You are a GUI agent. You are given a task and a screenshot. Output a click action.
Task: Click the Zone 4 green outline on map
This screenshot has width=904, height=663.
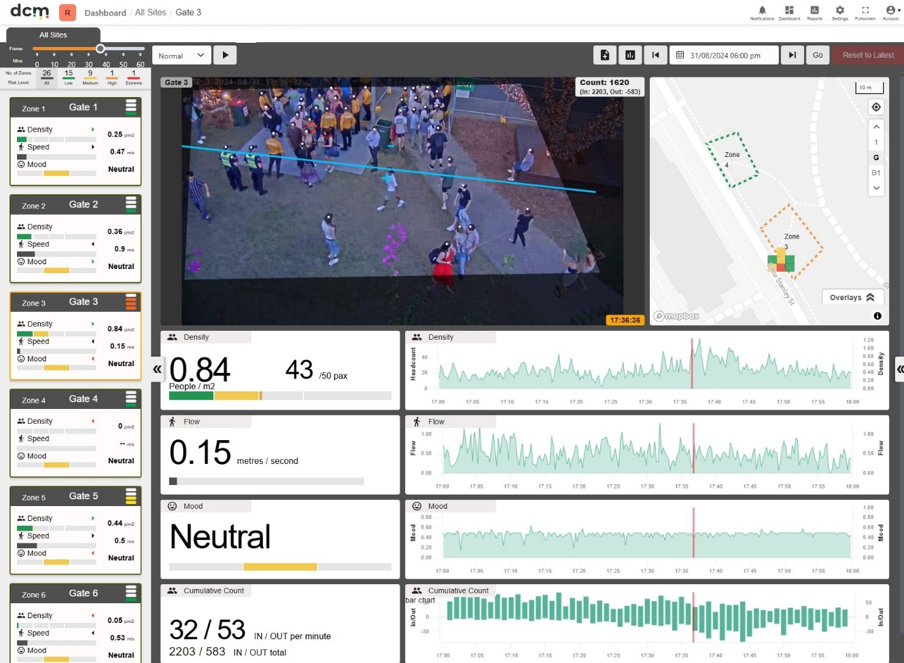pyautogui.click(x=732, y=160)
